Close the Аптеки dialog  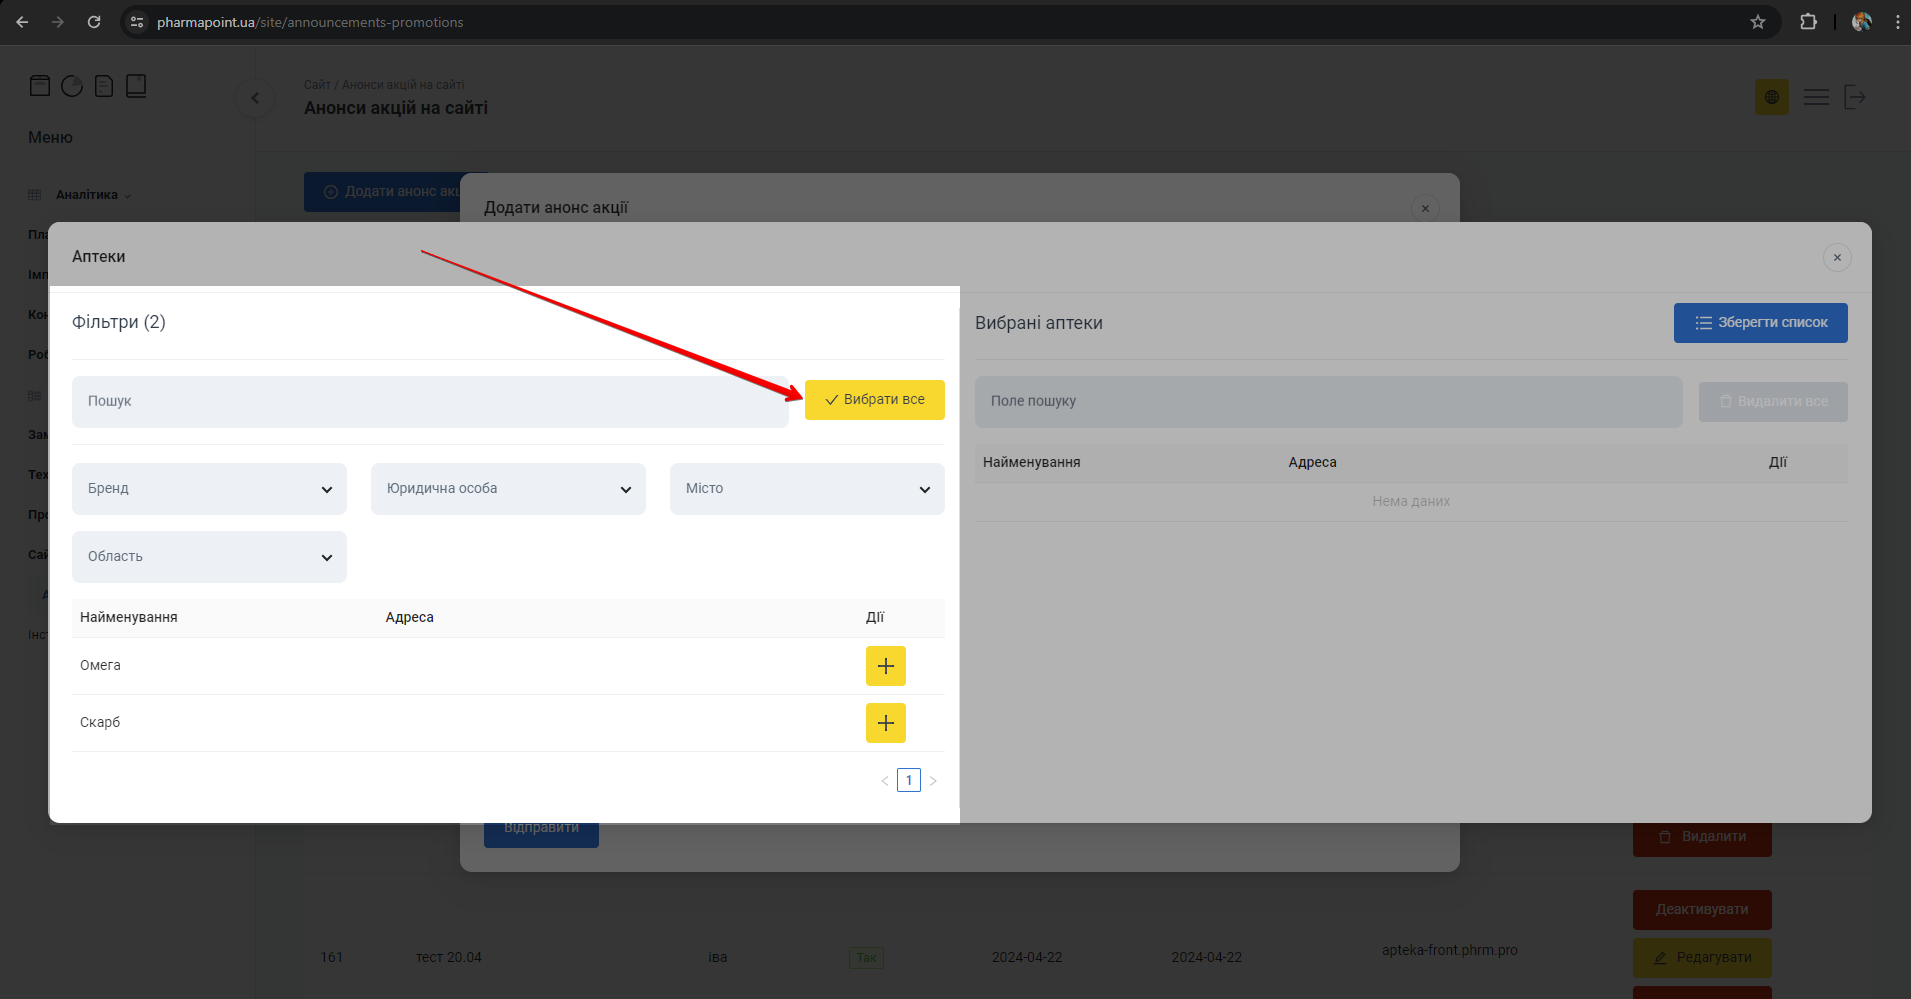(x=1836, y=257)
